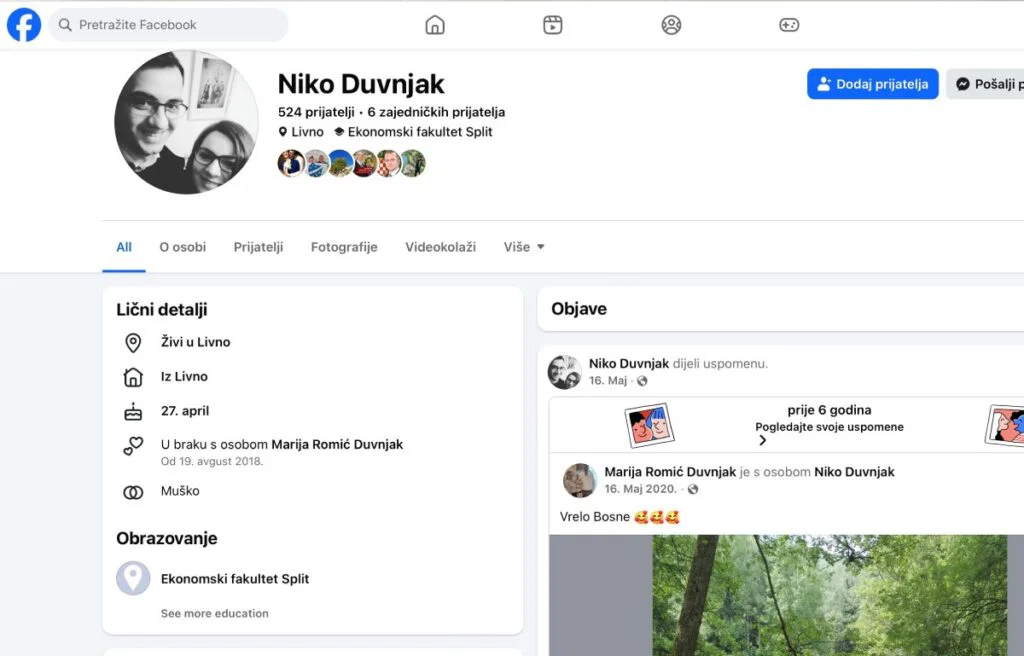The width and height of the screenshot is (1024, 656).
Task: Click the hearts relationship icon
Action: (x=133, y=446)
